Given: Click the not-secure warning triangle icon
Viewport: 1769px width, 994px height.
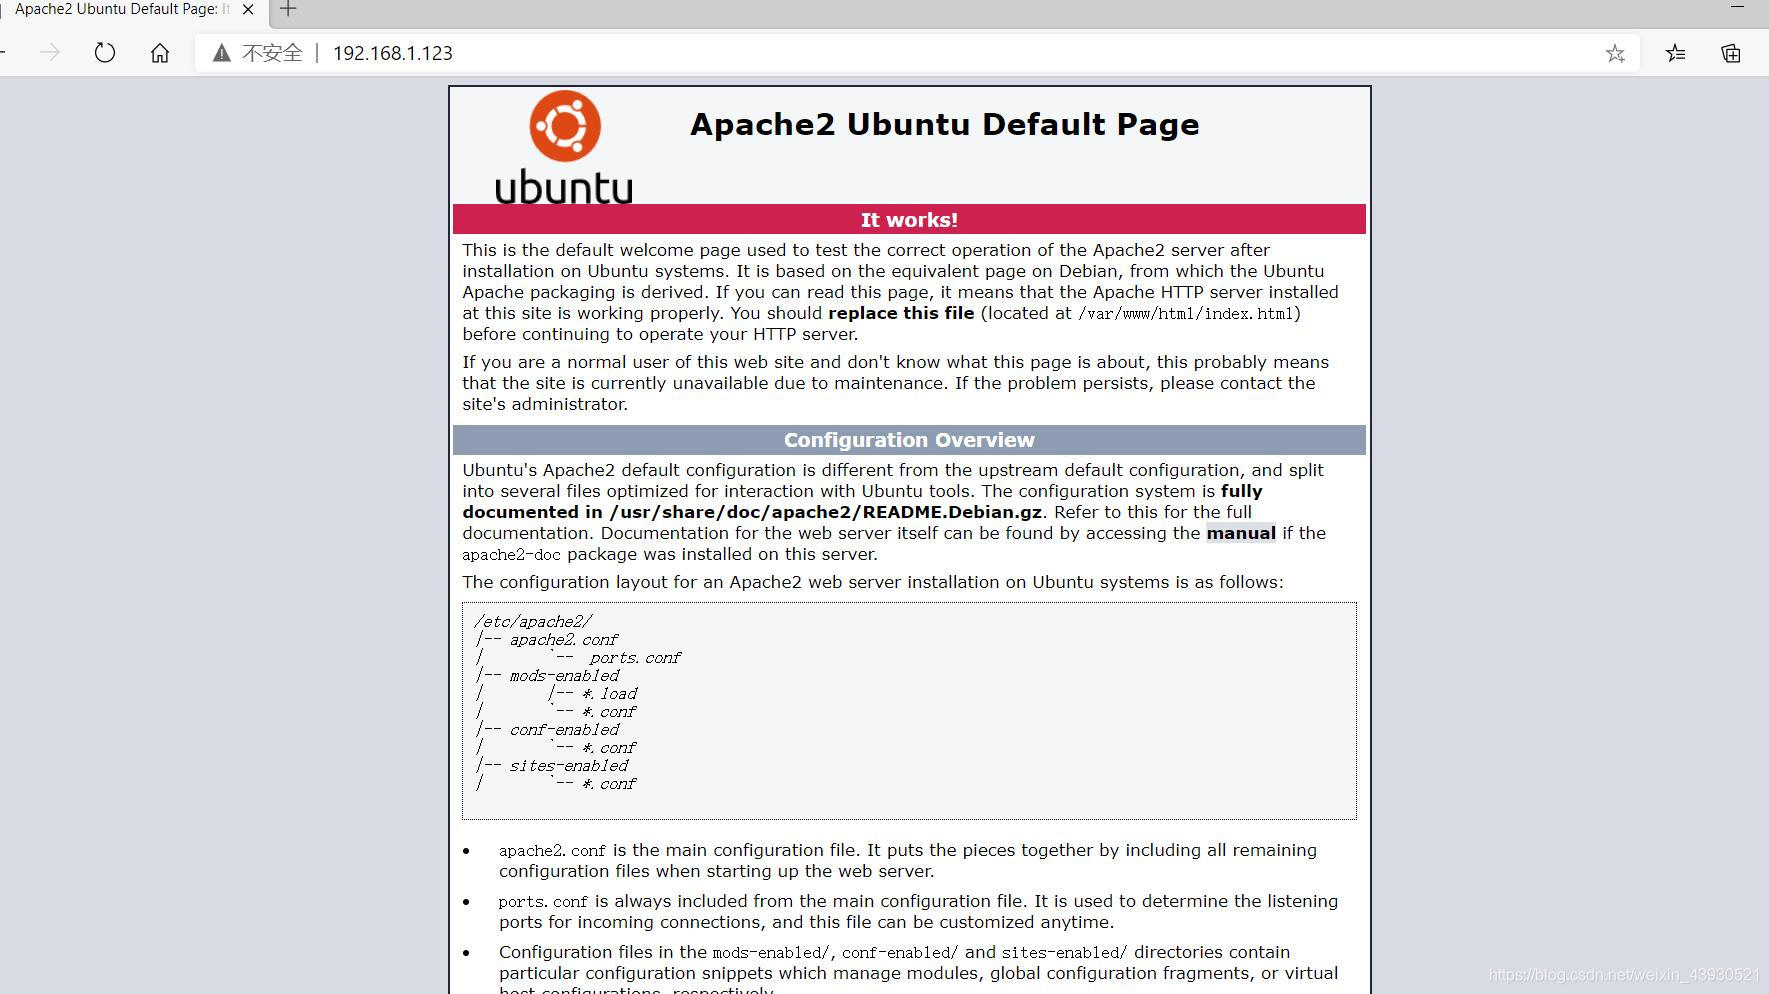Looking at the screenshot, I should [x=222, y=53].
